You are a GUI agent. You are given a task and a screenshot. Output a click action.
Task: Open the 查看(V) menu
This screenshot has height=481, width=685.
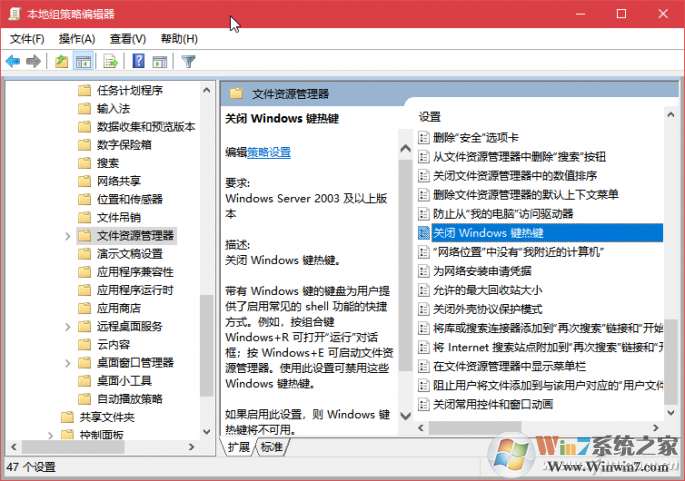128,39
